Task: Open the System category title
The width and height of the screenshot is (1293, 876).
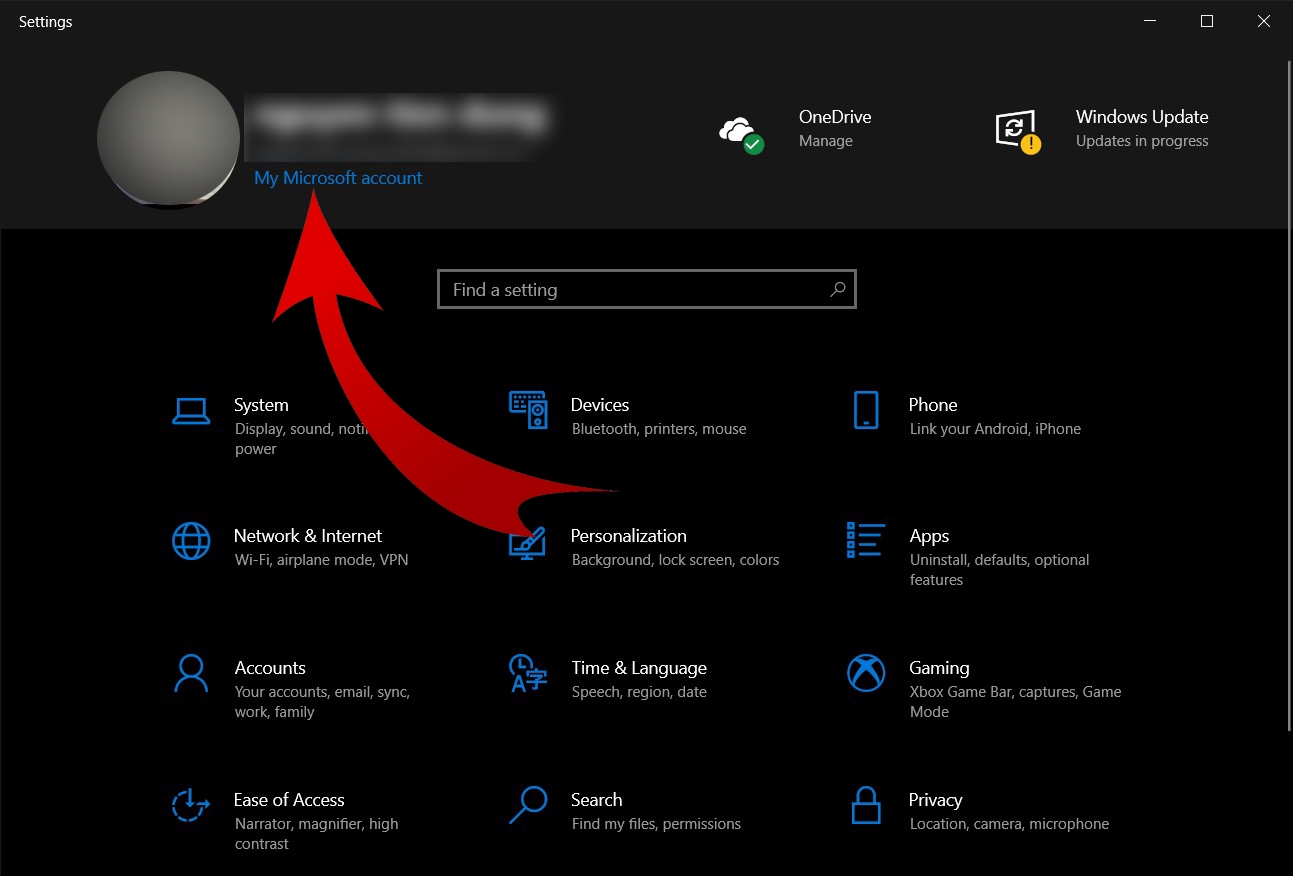Action: [261, 405]
